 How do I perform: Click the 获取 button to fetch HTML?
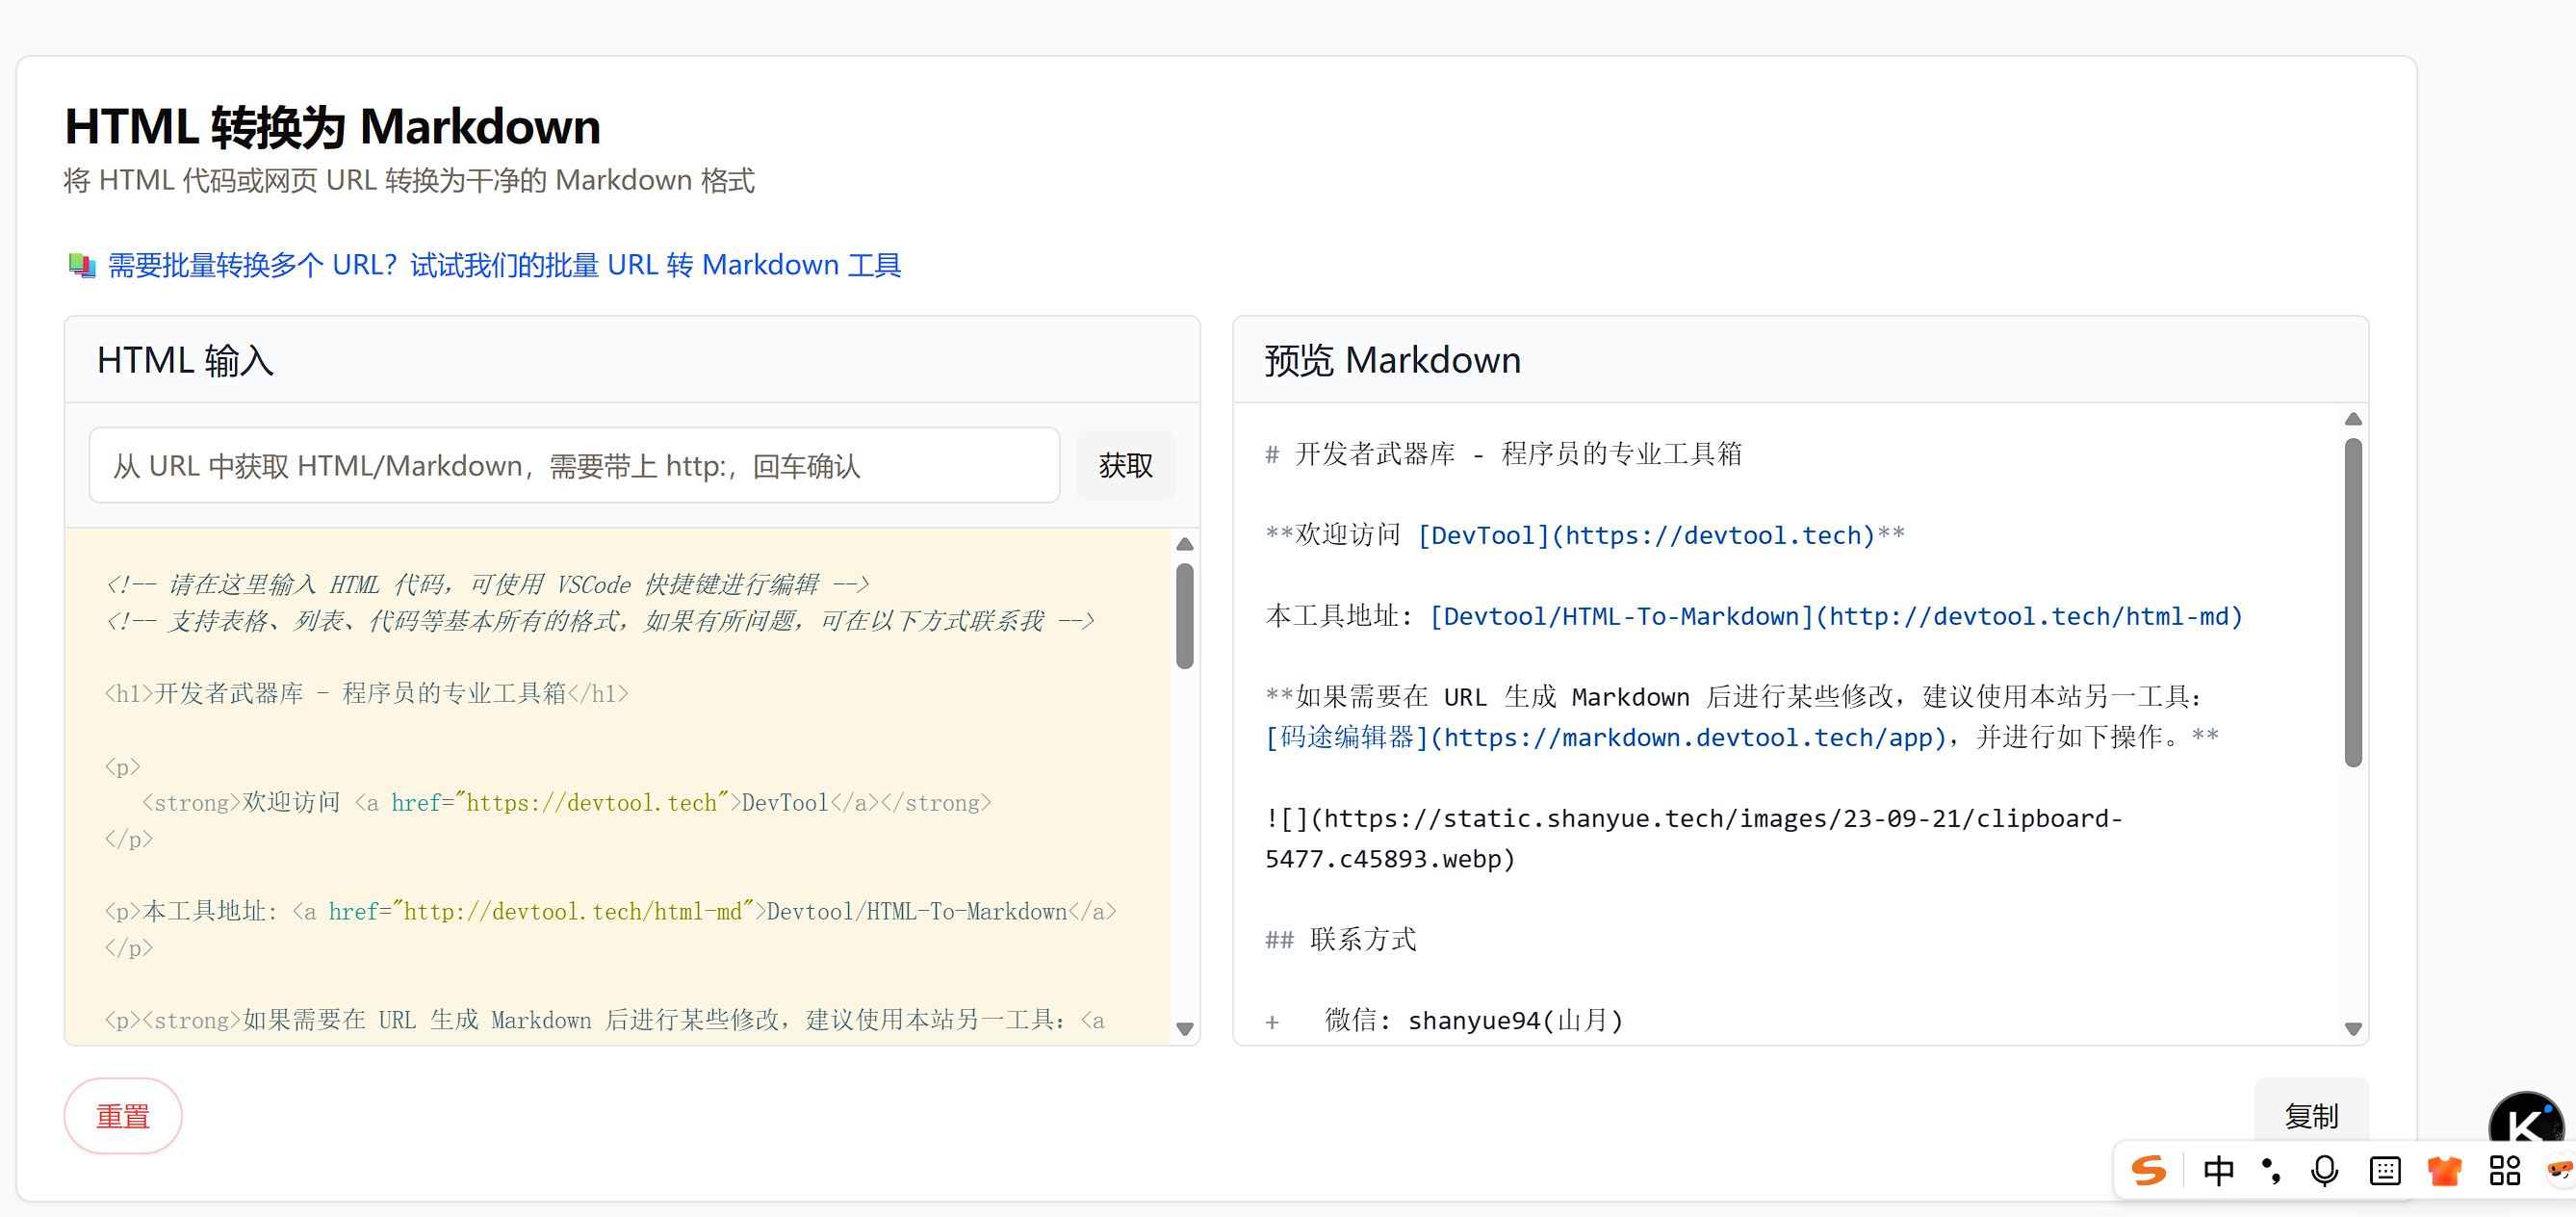click(1125, 464)
